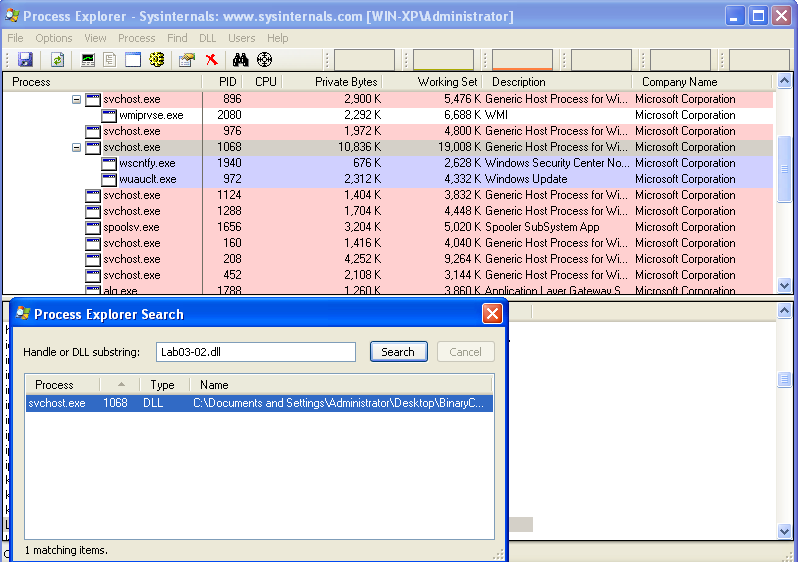Collapse the svchost.exe PID 896 tree node
Screen dimensions: 811x562
point(77,99)
